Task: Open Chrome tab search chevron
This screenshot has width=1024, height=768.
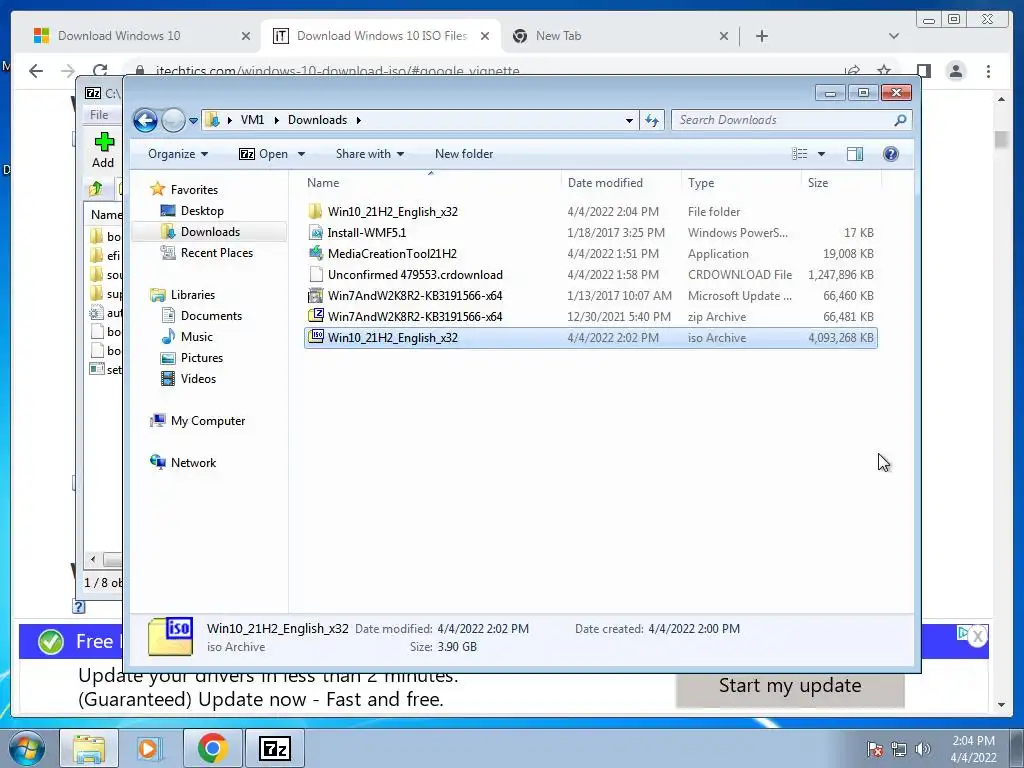Action: 893,36
